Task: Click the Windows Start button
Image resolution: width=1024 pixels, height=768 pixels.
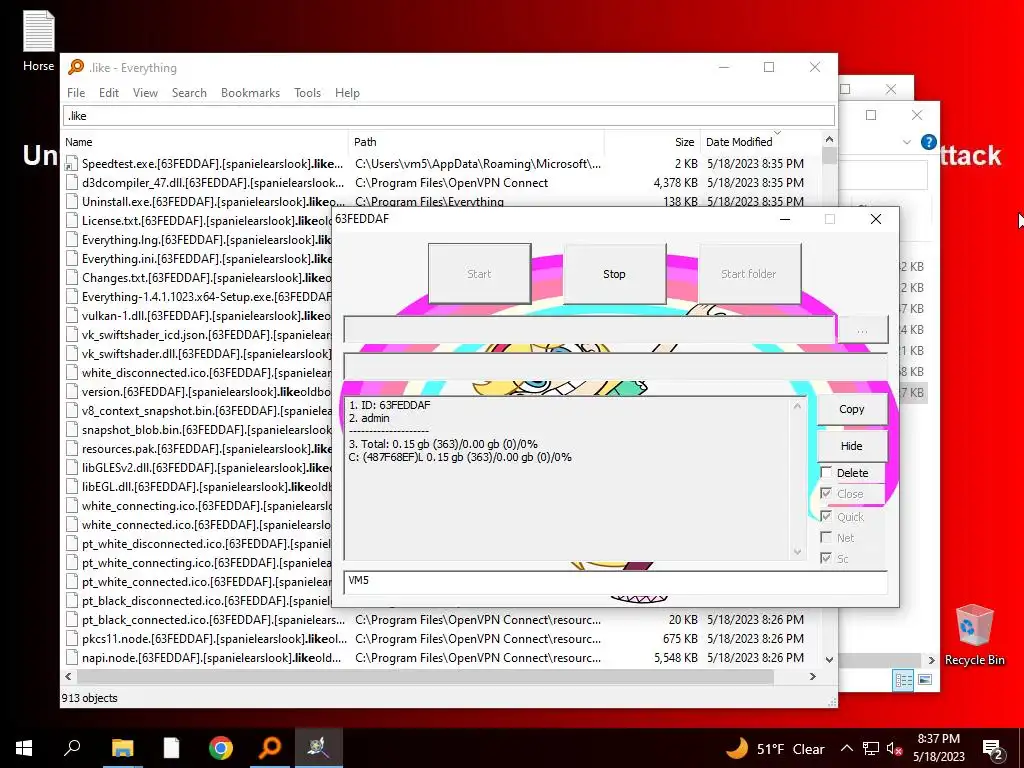Action: tap(24, 748)
